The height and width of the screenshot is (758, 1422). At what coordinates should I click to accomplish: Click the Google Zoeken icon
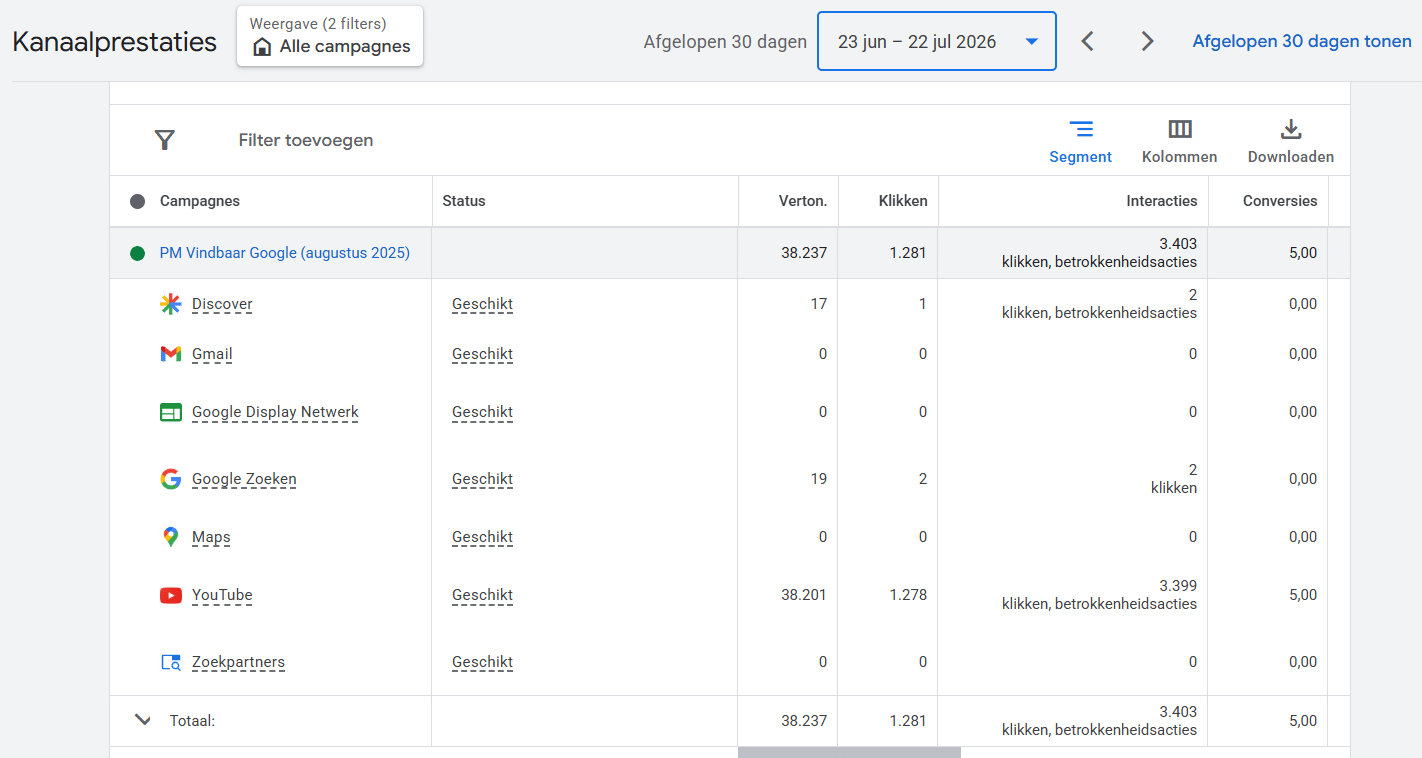(171, 479)
